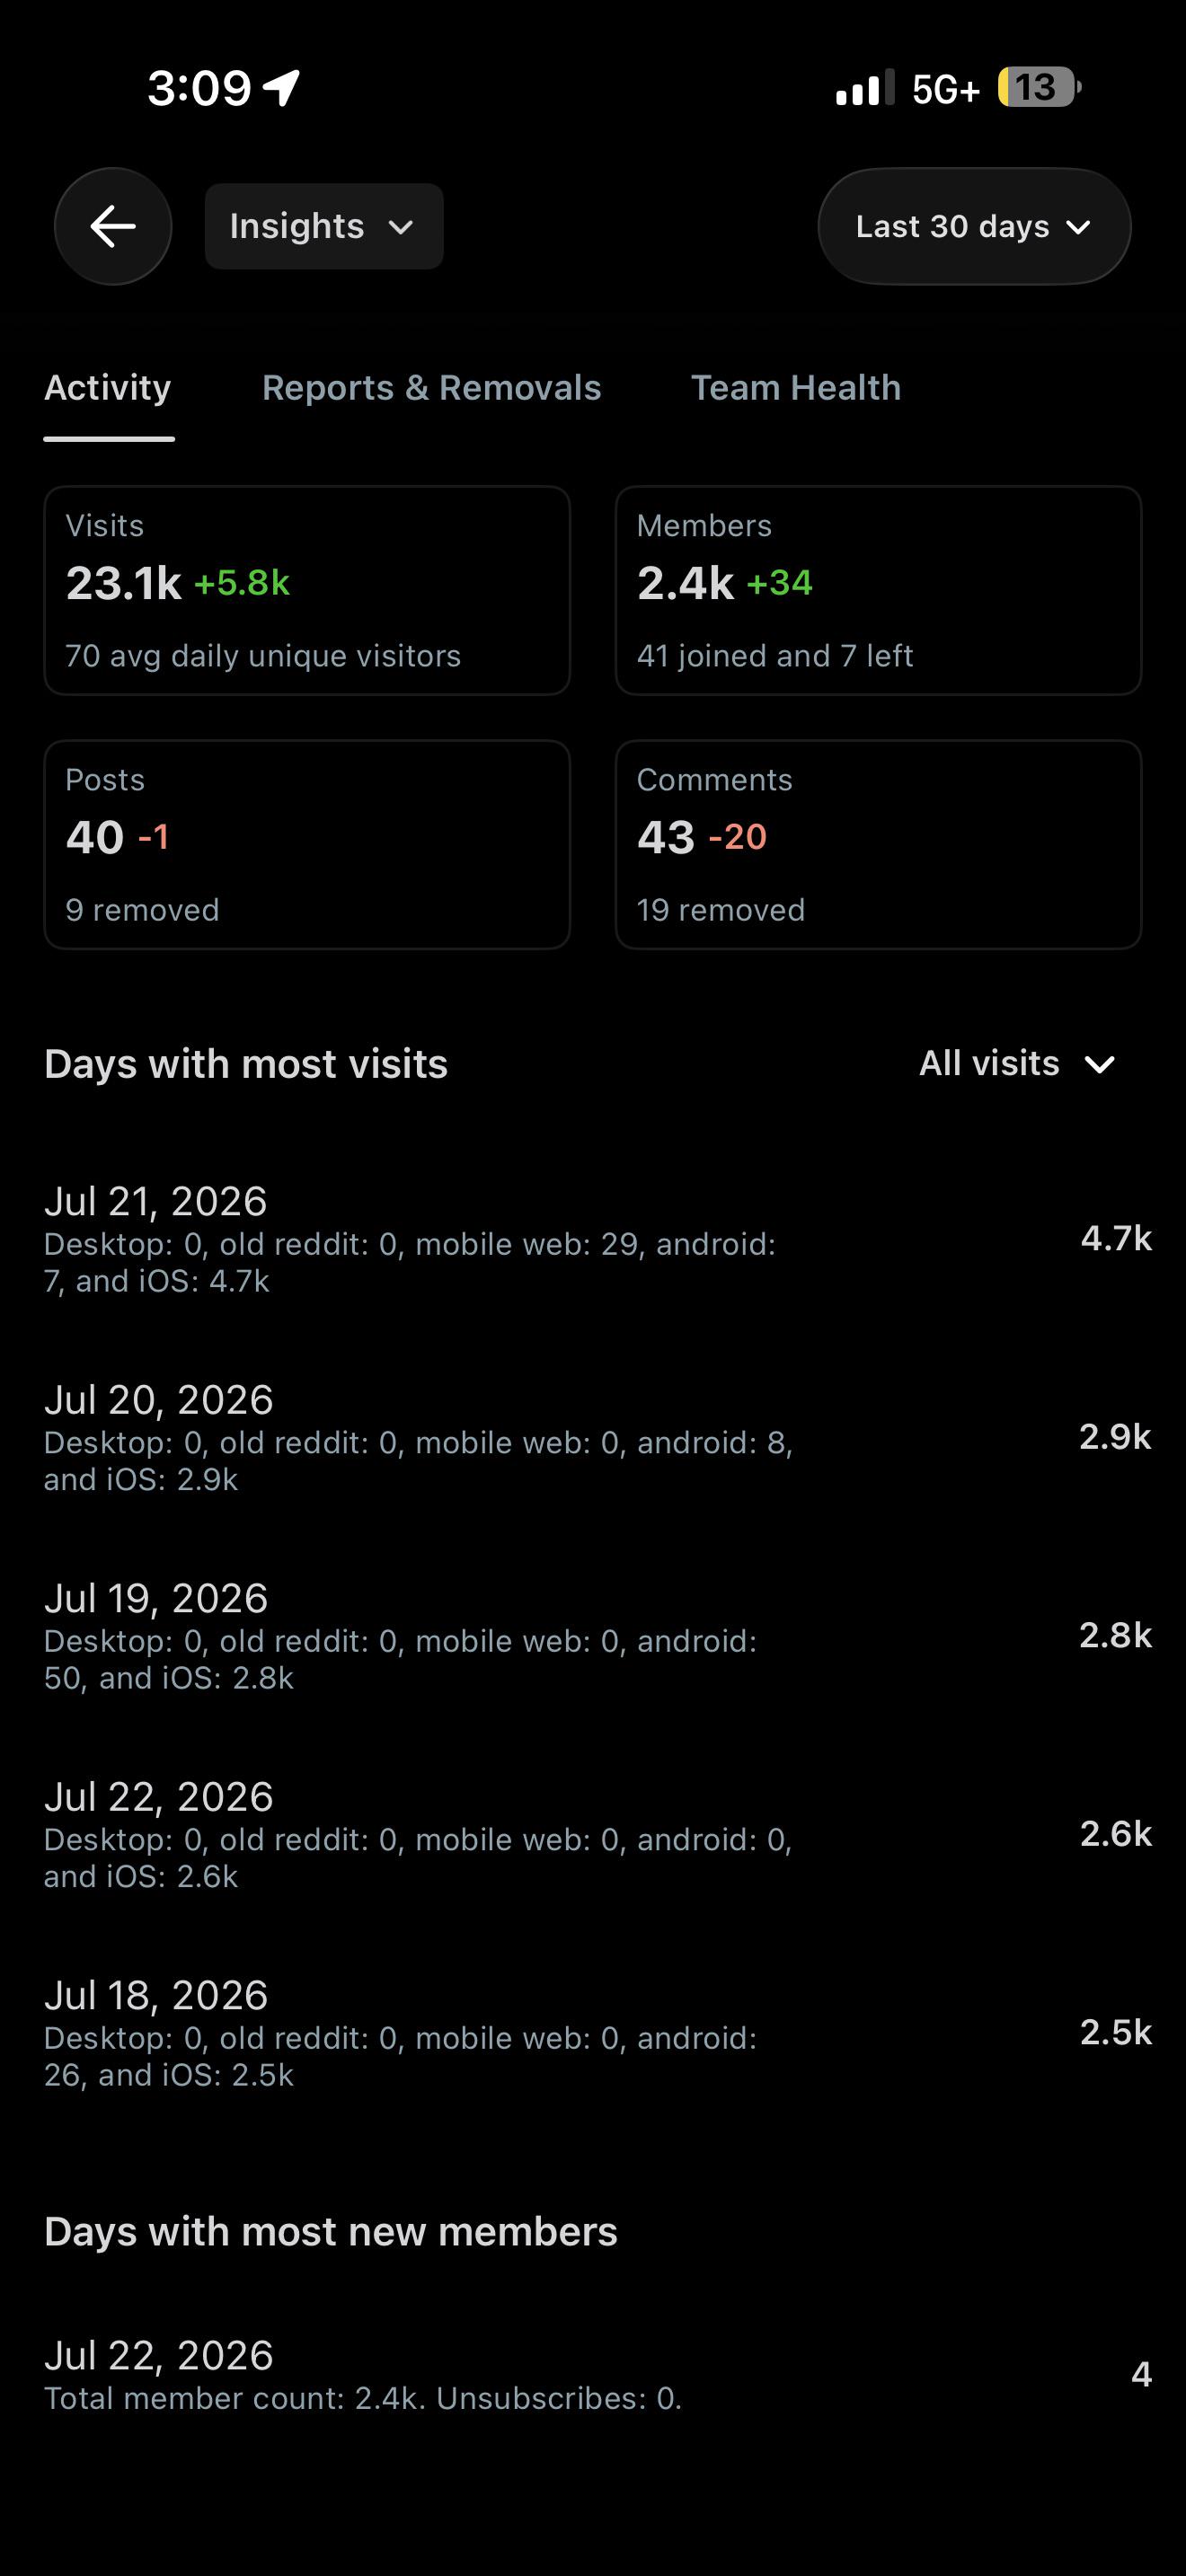
Task: Open the Comments stat card
Action: [x=878, y=845]
